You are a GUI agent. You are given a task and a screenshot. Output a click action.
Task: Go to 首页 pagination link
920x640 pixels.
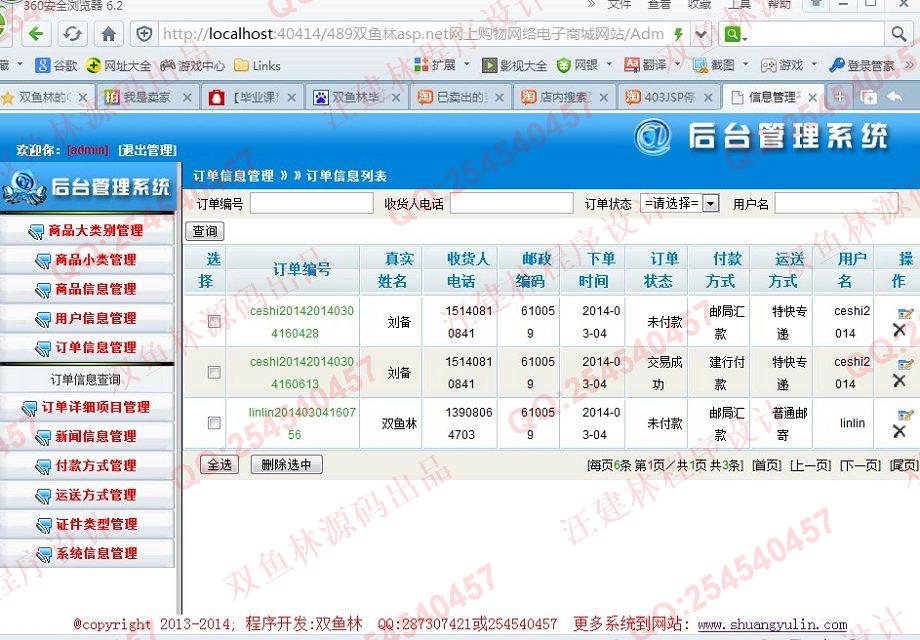[x=767, y=465]
